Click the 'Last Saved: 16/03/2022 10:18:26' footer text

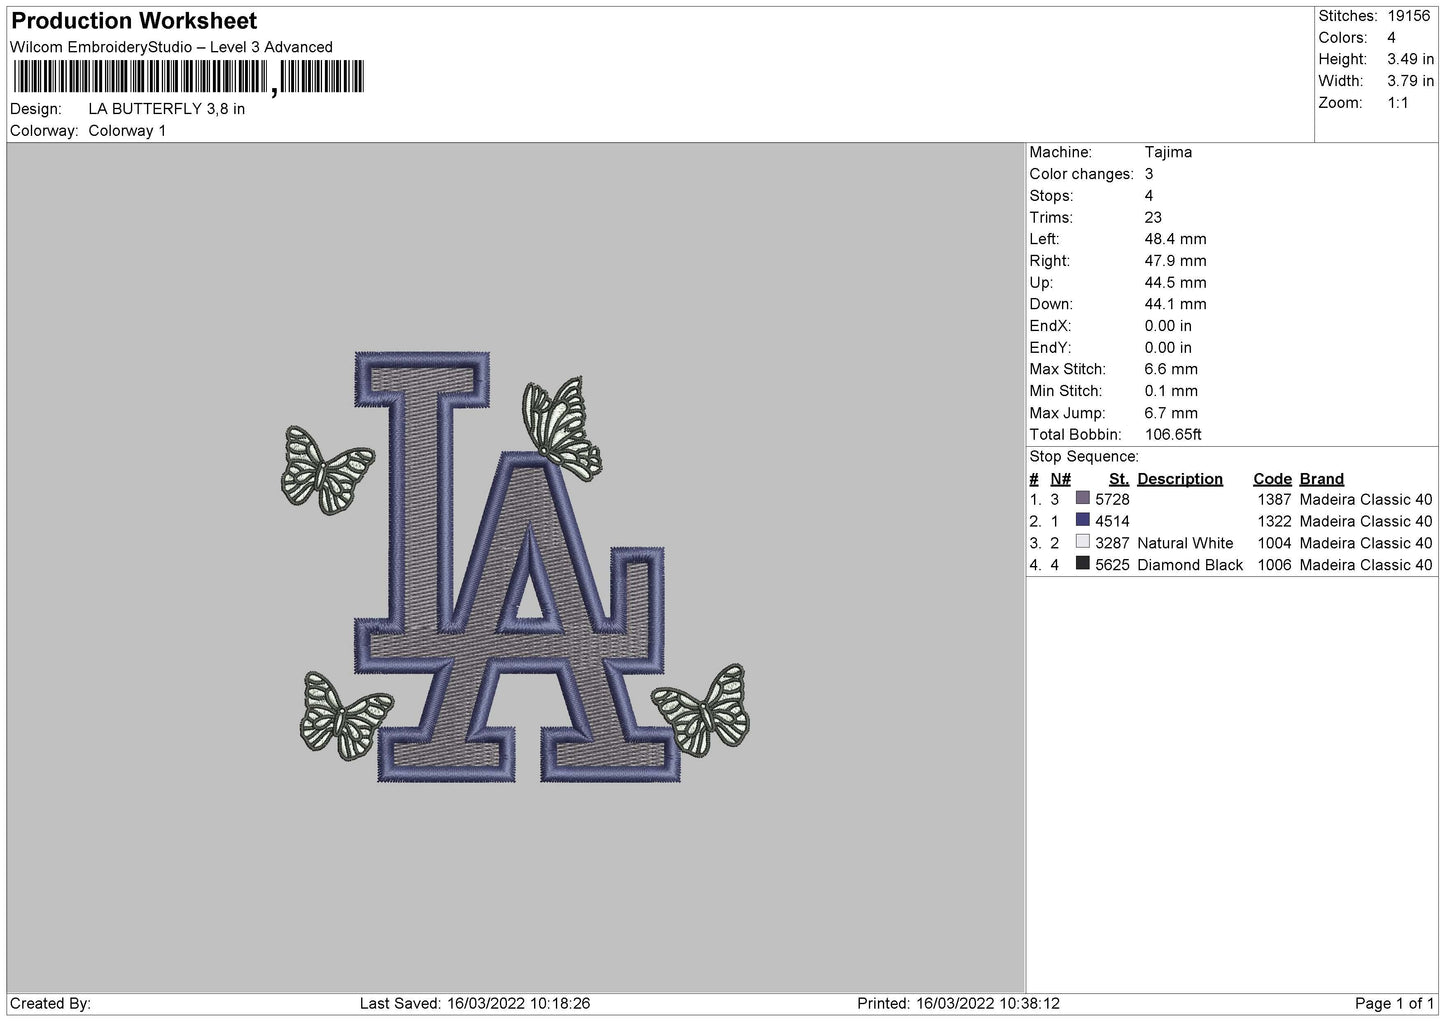475,1004
